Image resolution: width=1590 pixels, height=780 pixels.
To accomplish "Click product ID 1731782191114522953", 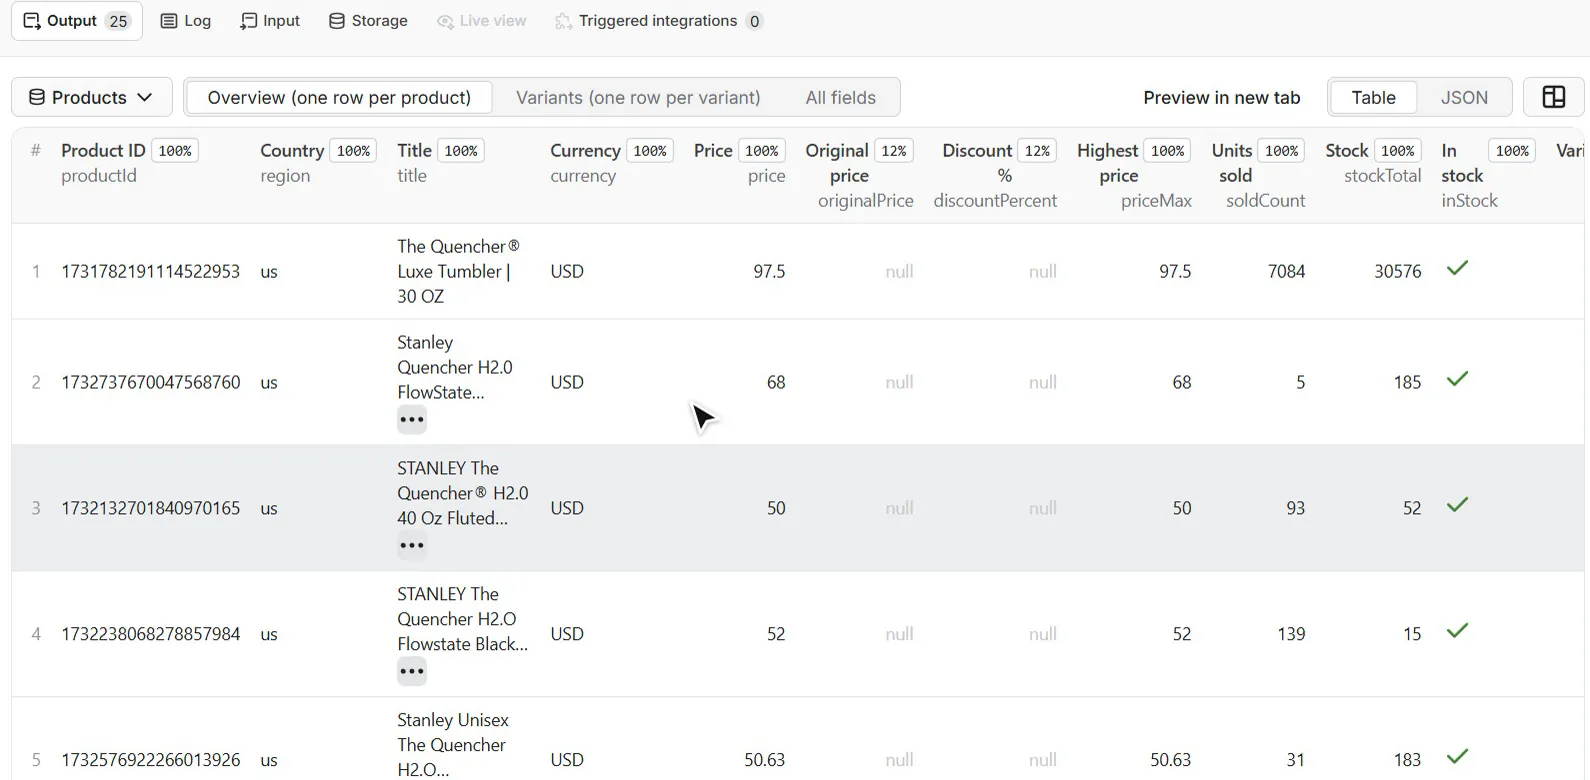I will [x=150, y=272].
